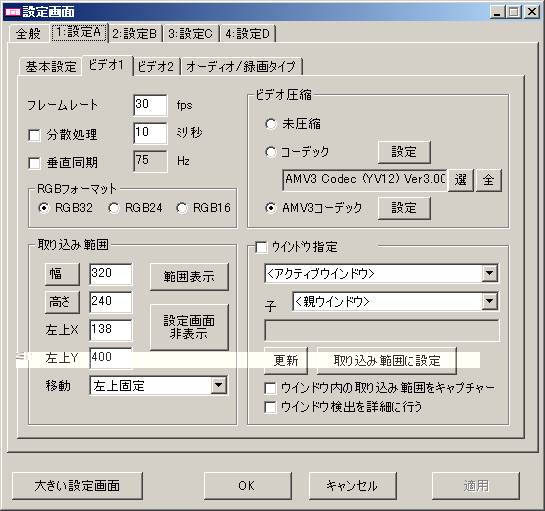This screenshot has width=545, height=511.
Task: Select the コーデック radio option
Action: coord(270,152)
